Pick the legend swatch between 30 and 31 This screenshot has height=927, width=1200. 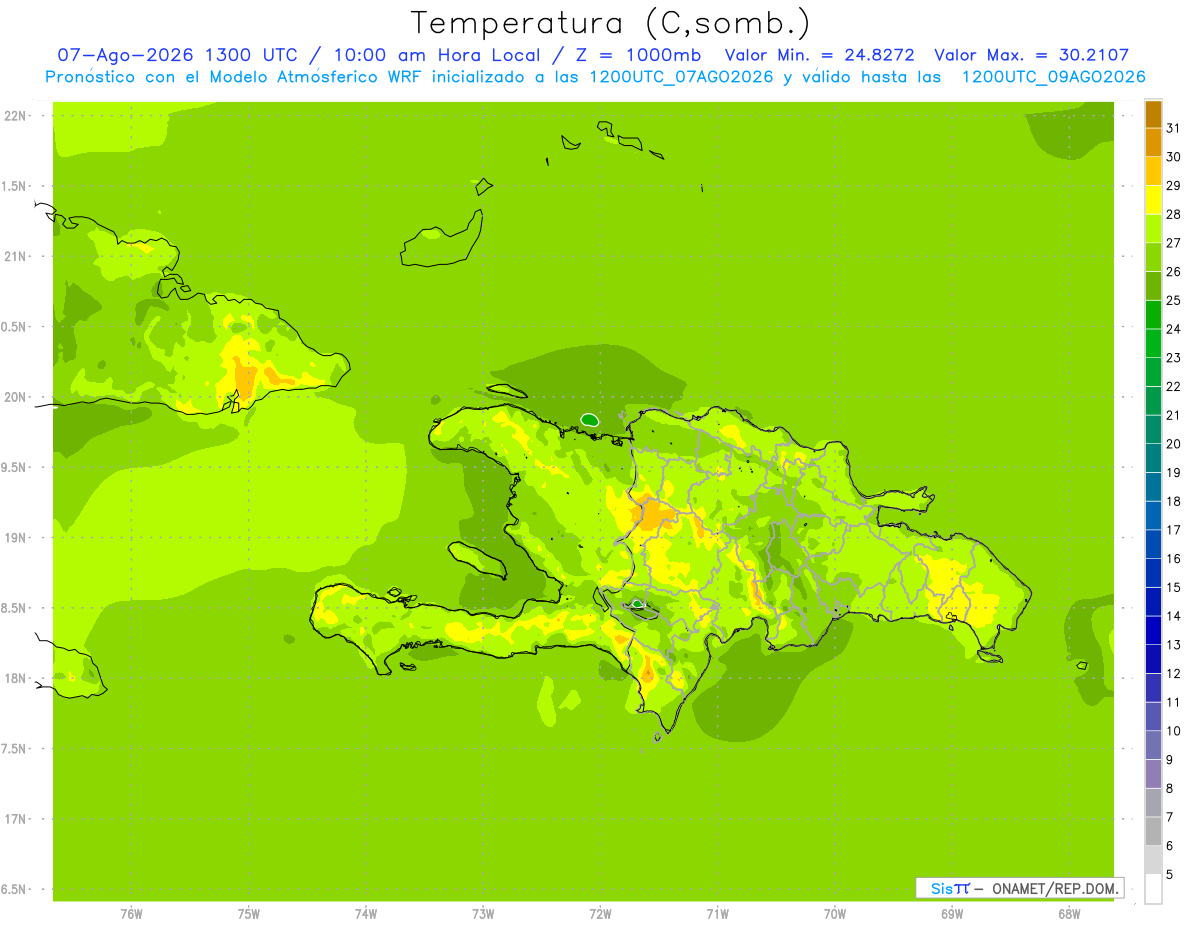click(1153, 142)
